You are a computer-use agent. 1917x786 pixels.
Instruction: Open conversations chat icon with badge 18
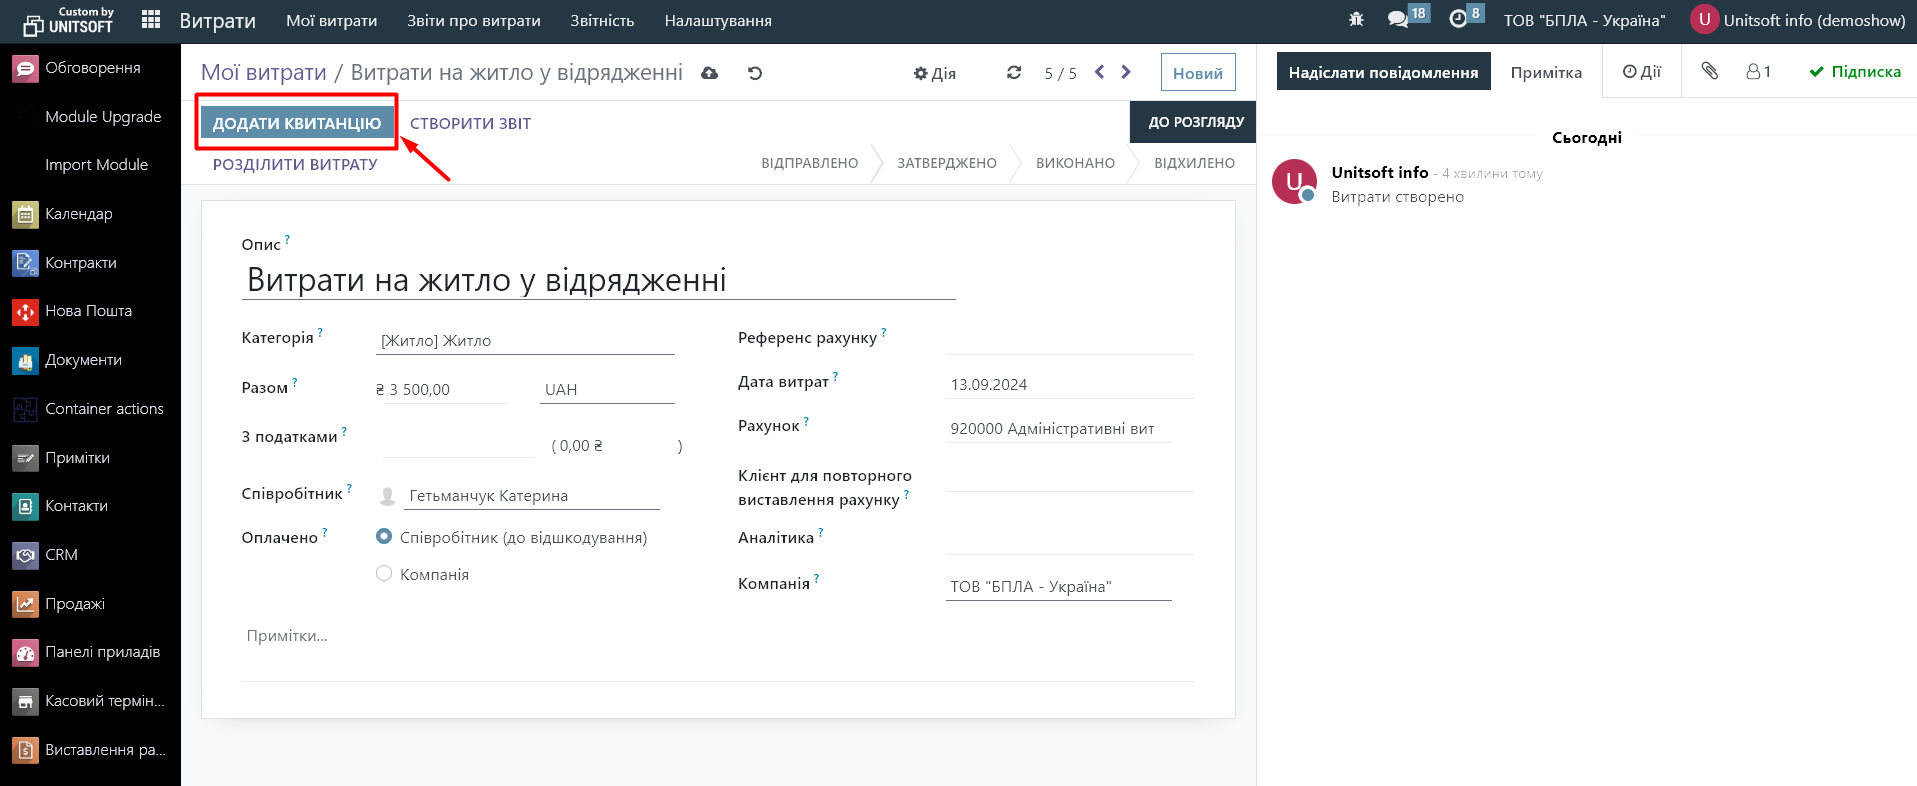[x=1398, y=20]
